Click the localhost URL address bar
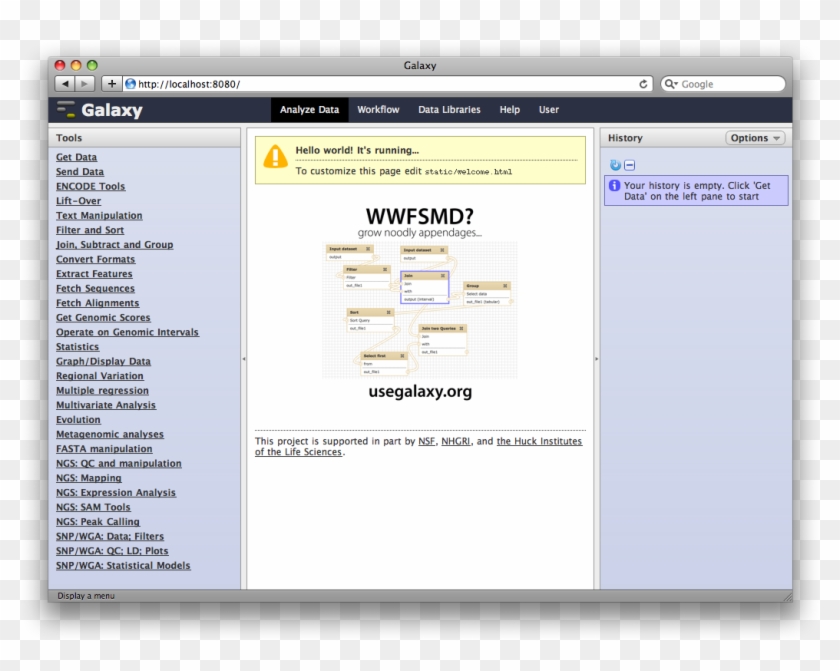Viewport: 840px width, 671px height. tap(380, 84)
